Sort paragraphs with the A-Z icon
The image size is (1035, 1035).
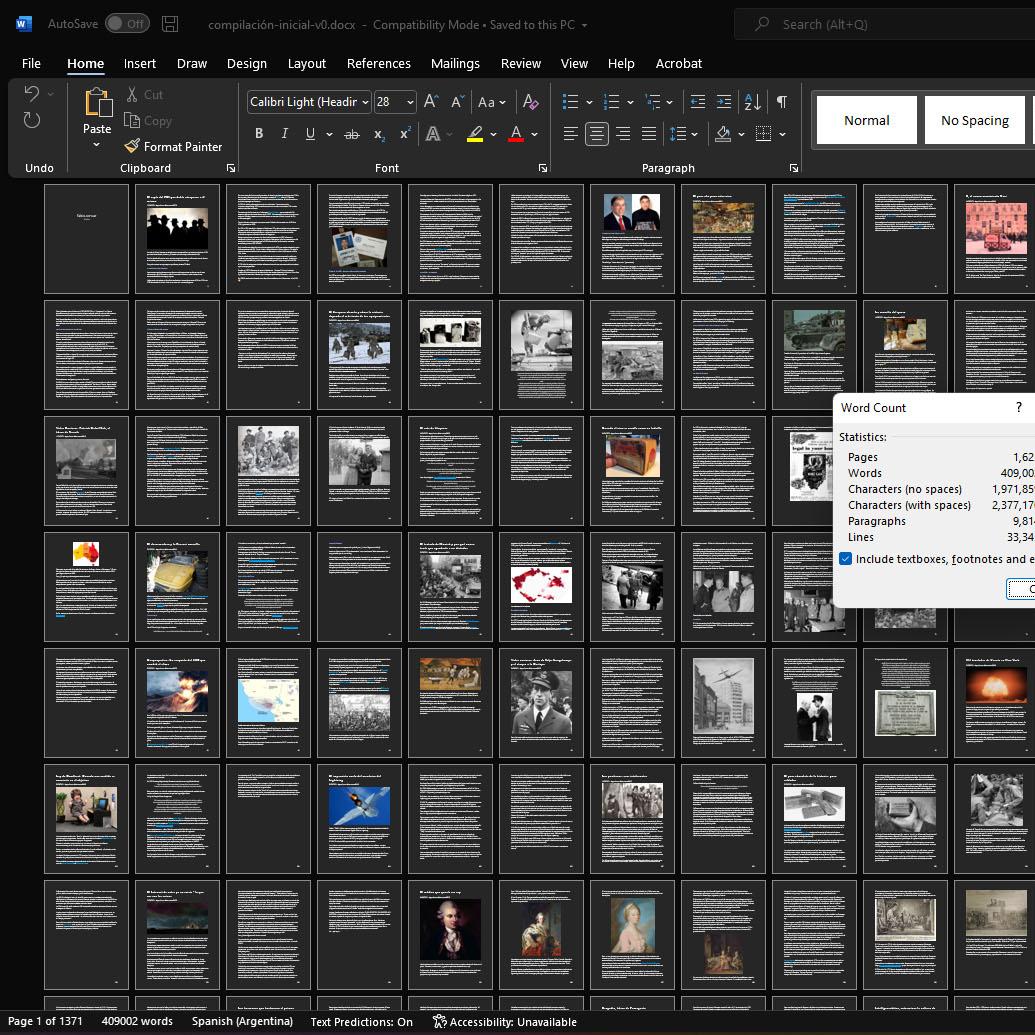(752, 102)
